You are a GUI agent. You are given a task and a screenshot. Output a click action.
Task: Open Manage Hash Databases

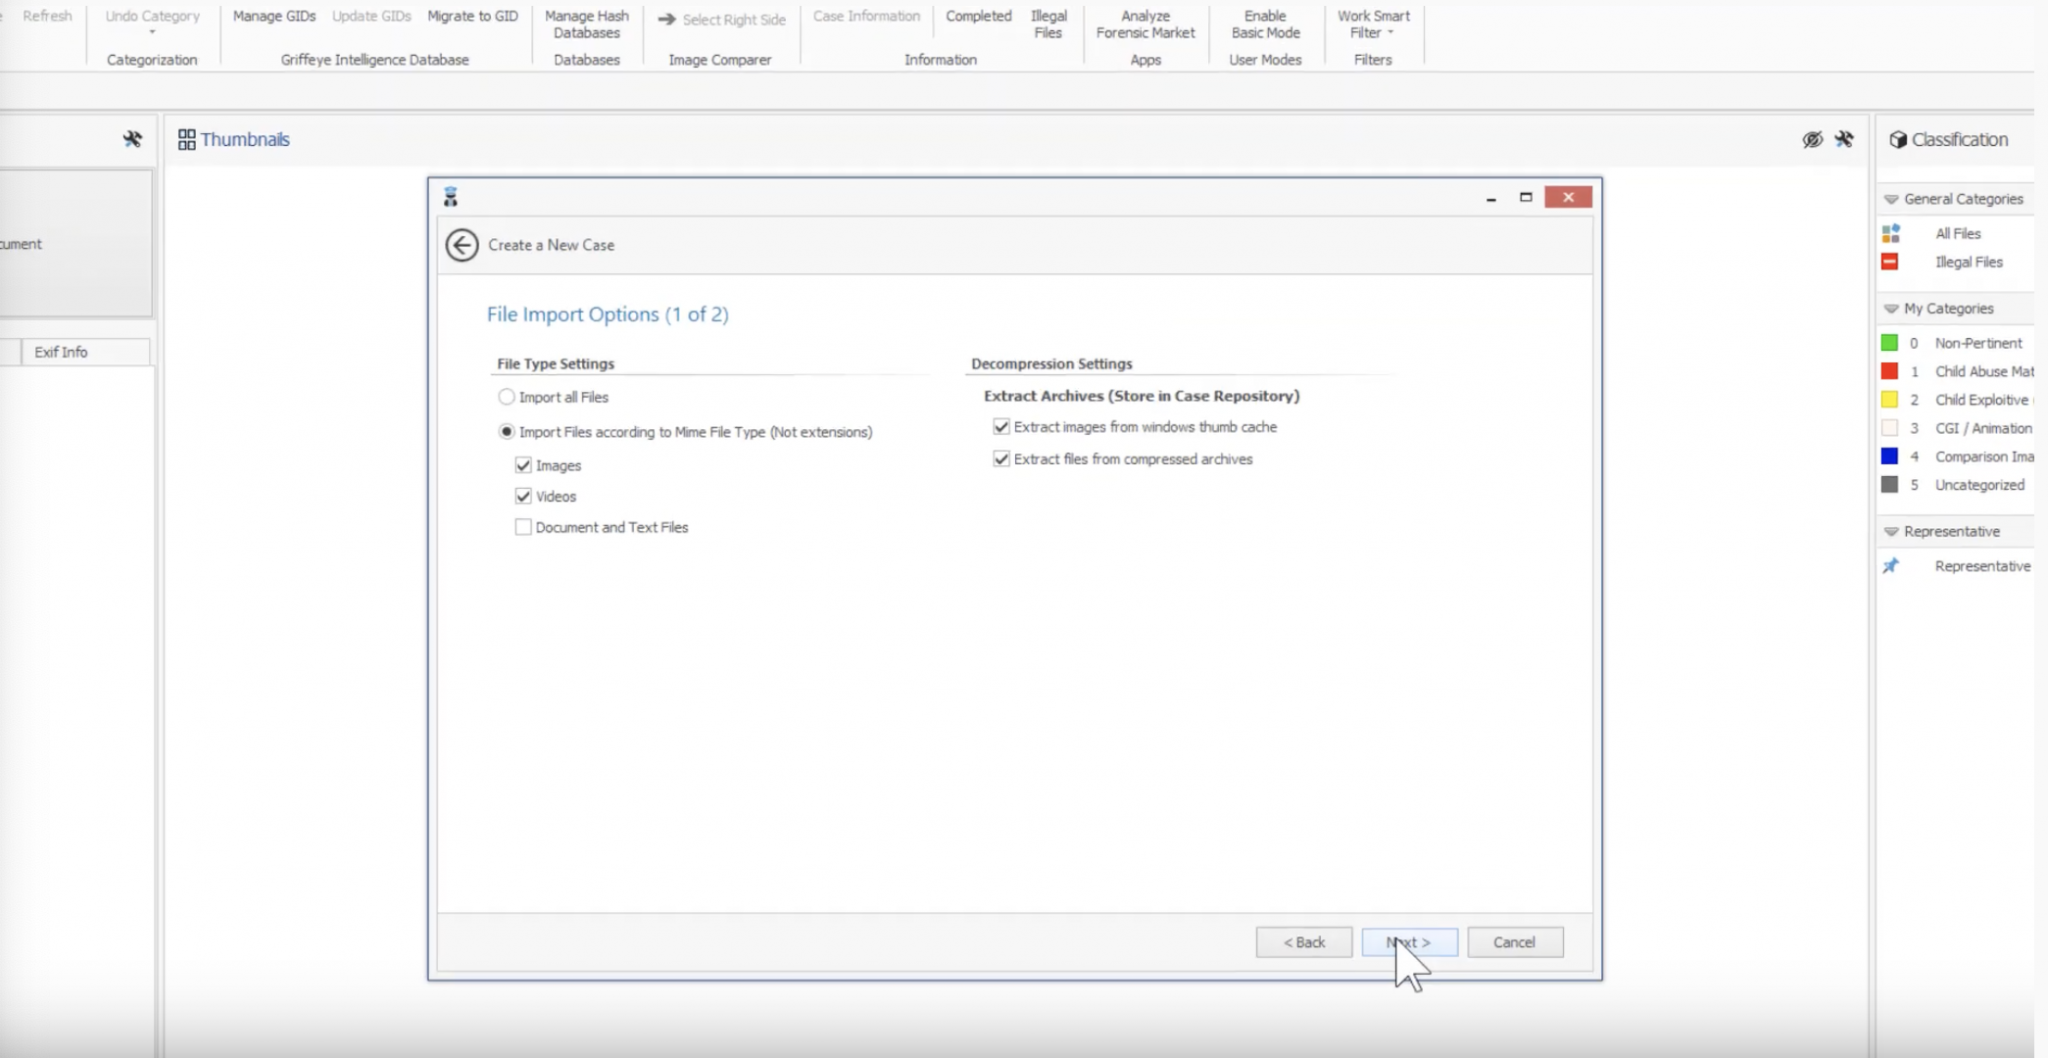click(x=585, y=24)
